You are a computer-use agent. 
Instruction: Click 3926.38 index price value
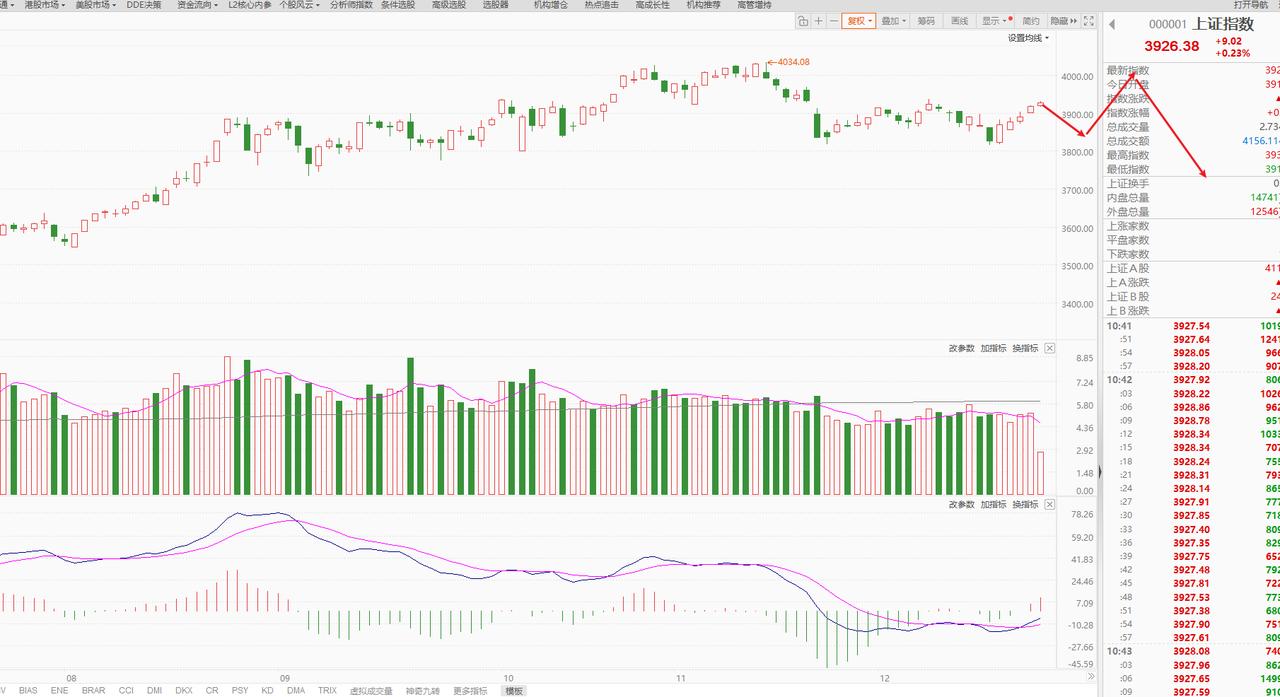click(x=1171, y=46)
